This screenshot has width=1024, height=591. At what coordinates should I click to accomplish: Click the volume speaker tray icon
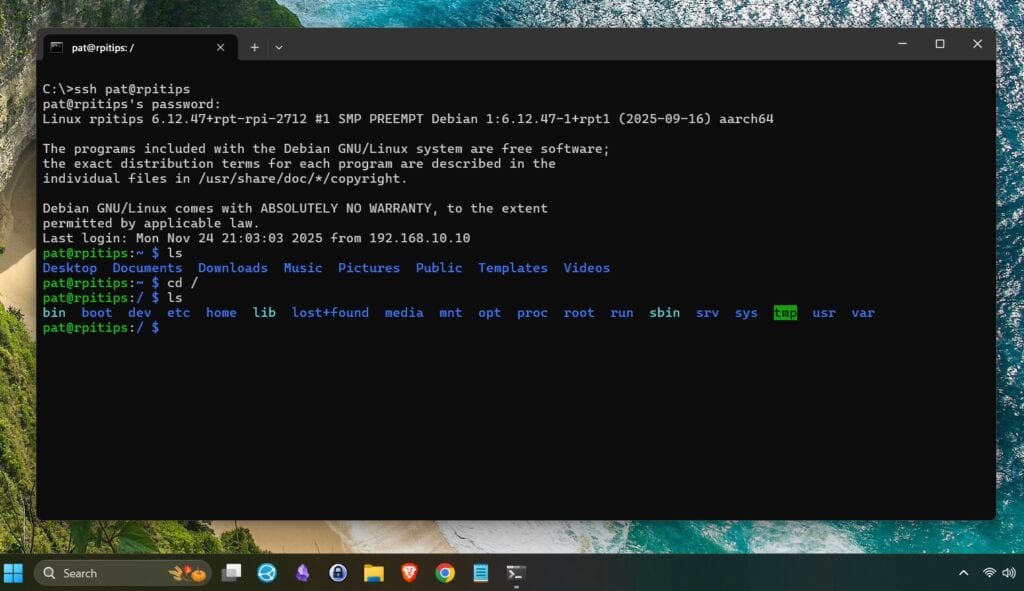click(1011, 573)
